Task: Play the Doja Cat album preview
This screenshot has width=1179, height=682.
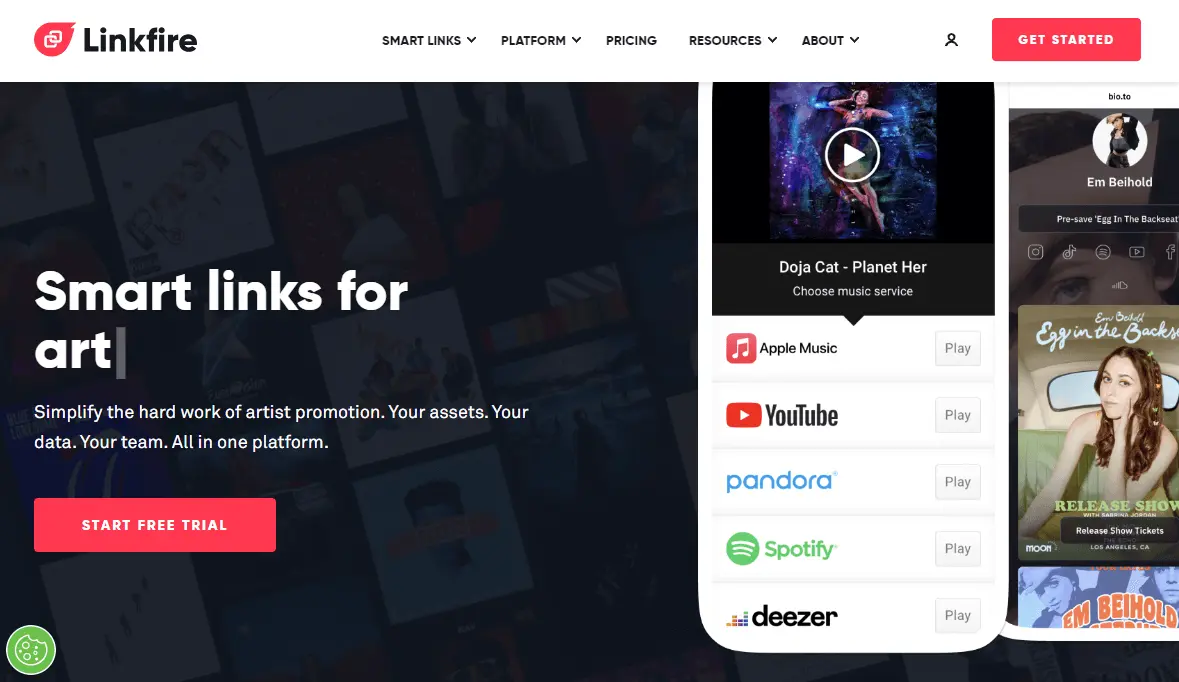Action: (852, 155)
